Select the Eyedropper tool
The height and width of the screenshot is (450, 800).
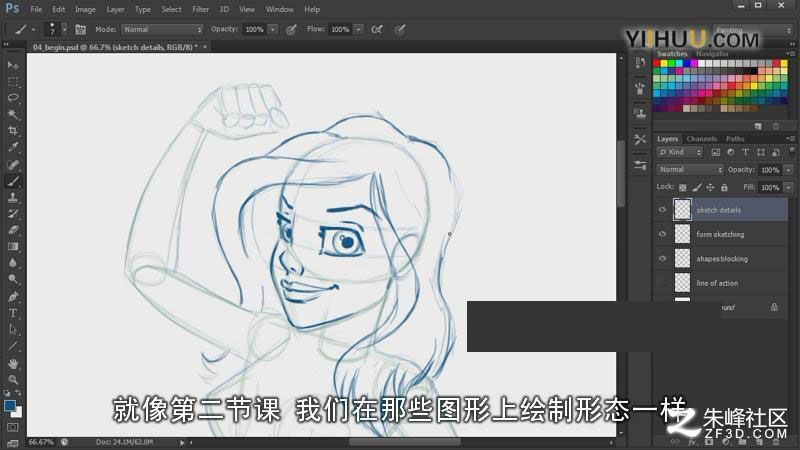[13, 147]
